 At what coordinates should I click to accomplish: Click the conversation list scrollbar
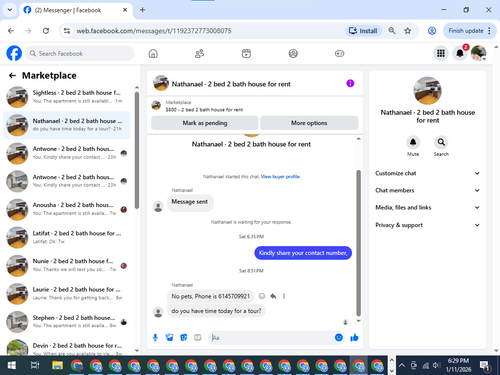click(137, 150)
